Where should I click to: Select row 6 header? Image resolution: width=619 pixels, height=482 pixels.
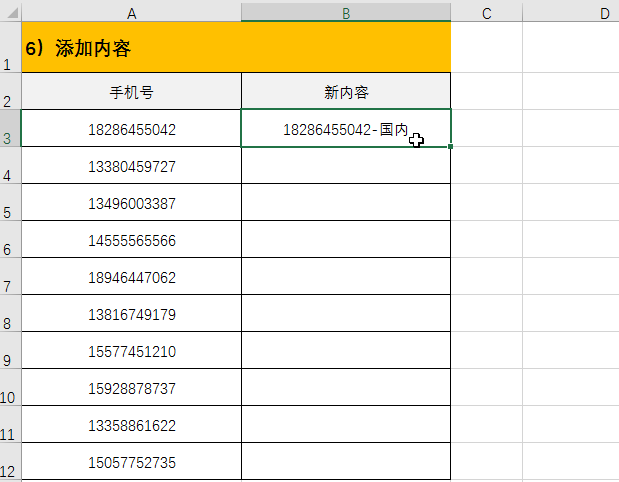(x=10, y=239)
